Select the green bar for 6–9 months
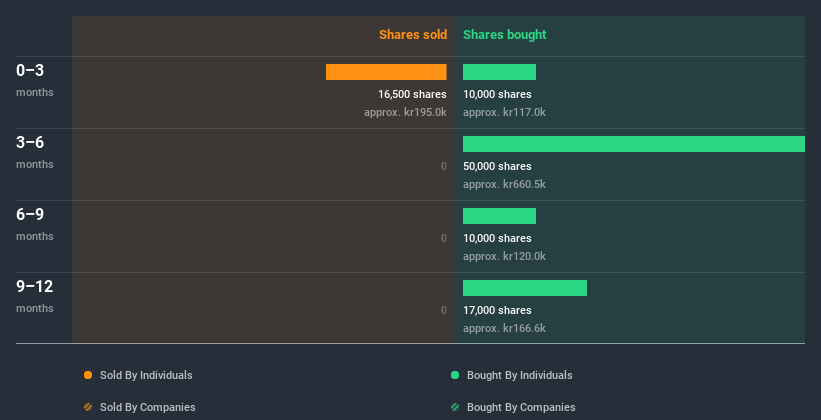Screen dimensions: 821x420 pyautogui.click(x=500, y=216)
